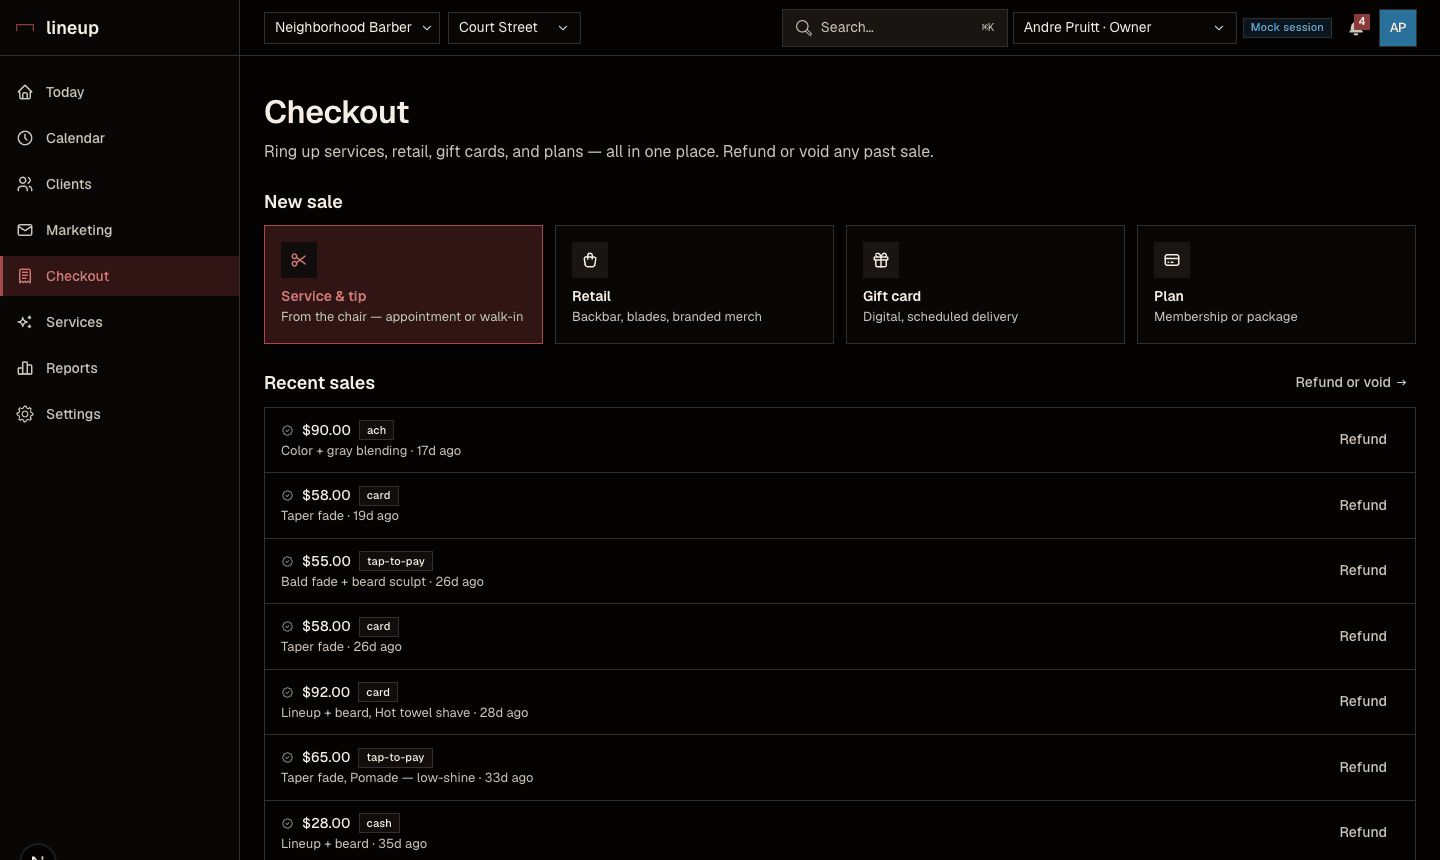This screenshot has height=860, width=1440.
Task: Click the Settings gear icon
Action: 25,414
